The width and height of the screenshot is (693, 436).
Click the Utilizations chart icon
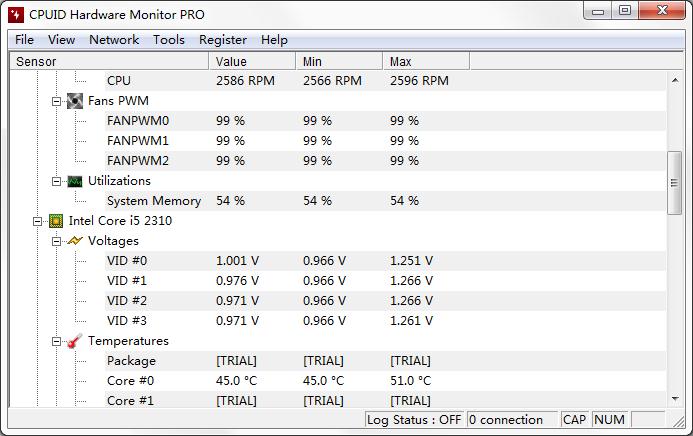pyautogui.click(x=75, y=181)
